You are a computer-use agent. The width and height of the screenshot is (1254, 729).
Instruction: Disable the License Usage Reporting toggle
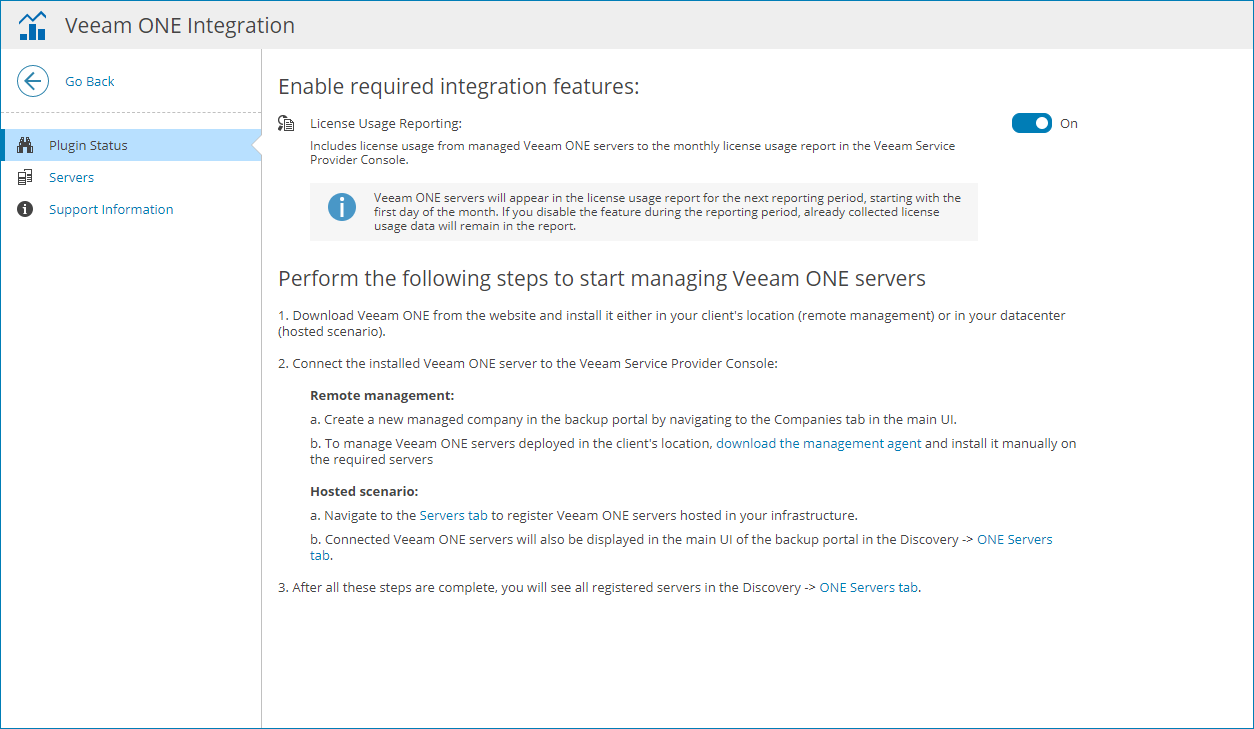point(1031,124)
